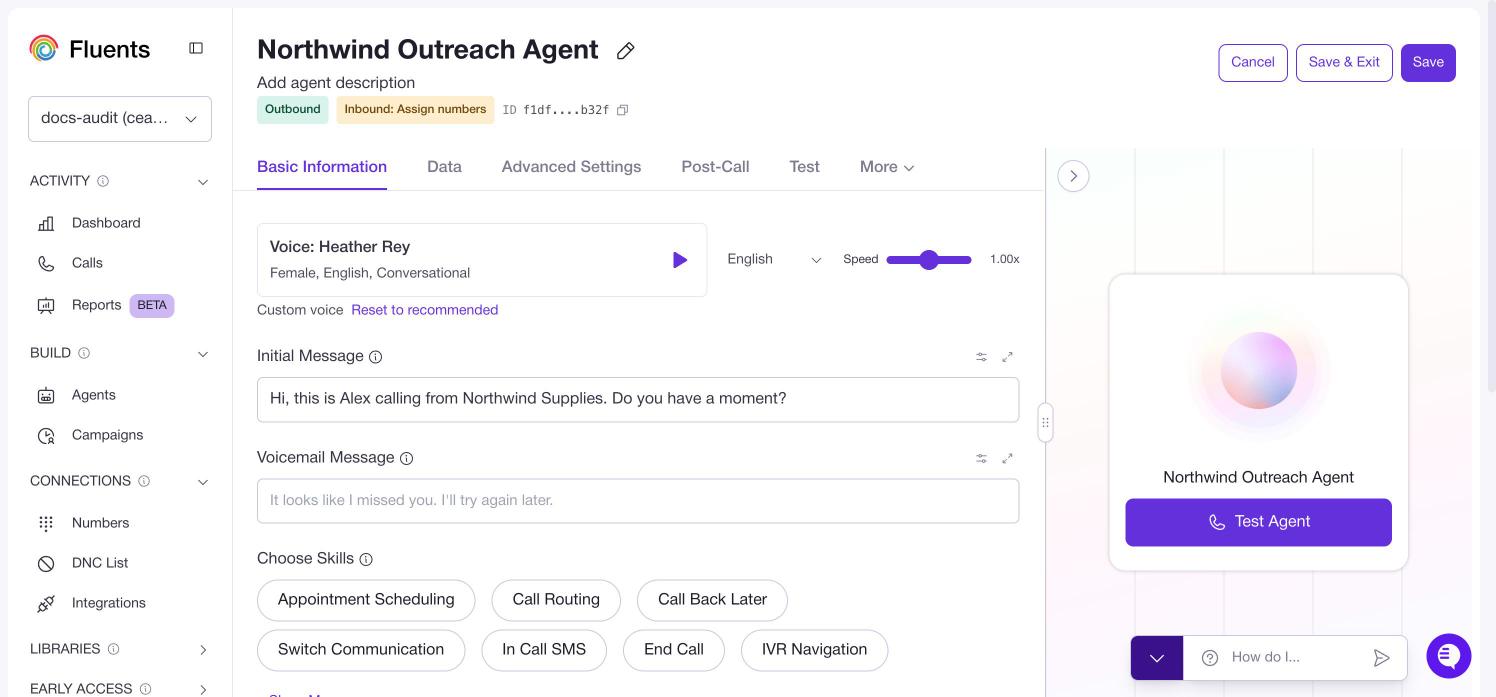Open the English language dropdown
1496x697 pixels.
point(774,259)
